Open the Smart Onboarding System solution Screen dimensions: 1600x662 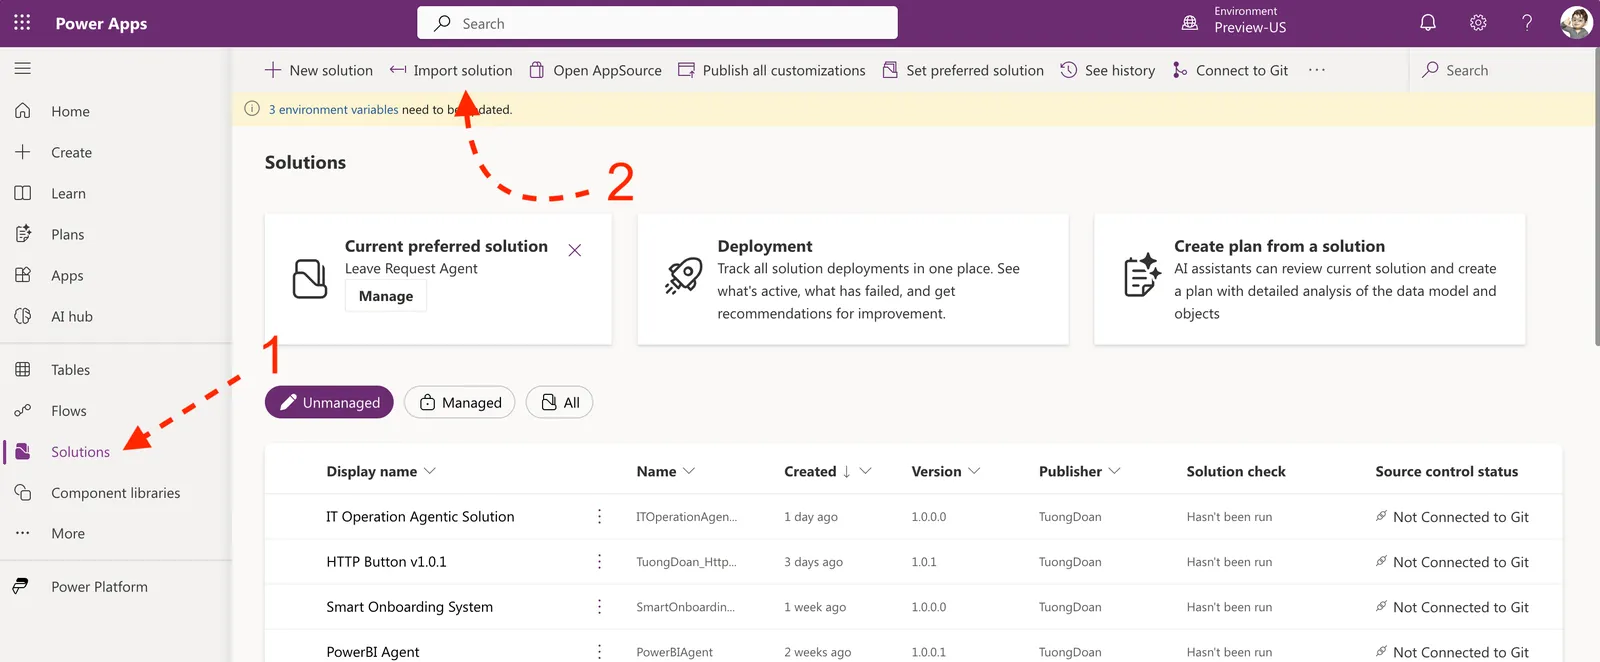409,607
